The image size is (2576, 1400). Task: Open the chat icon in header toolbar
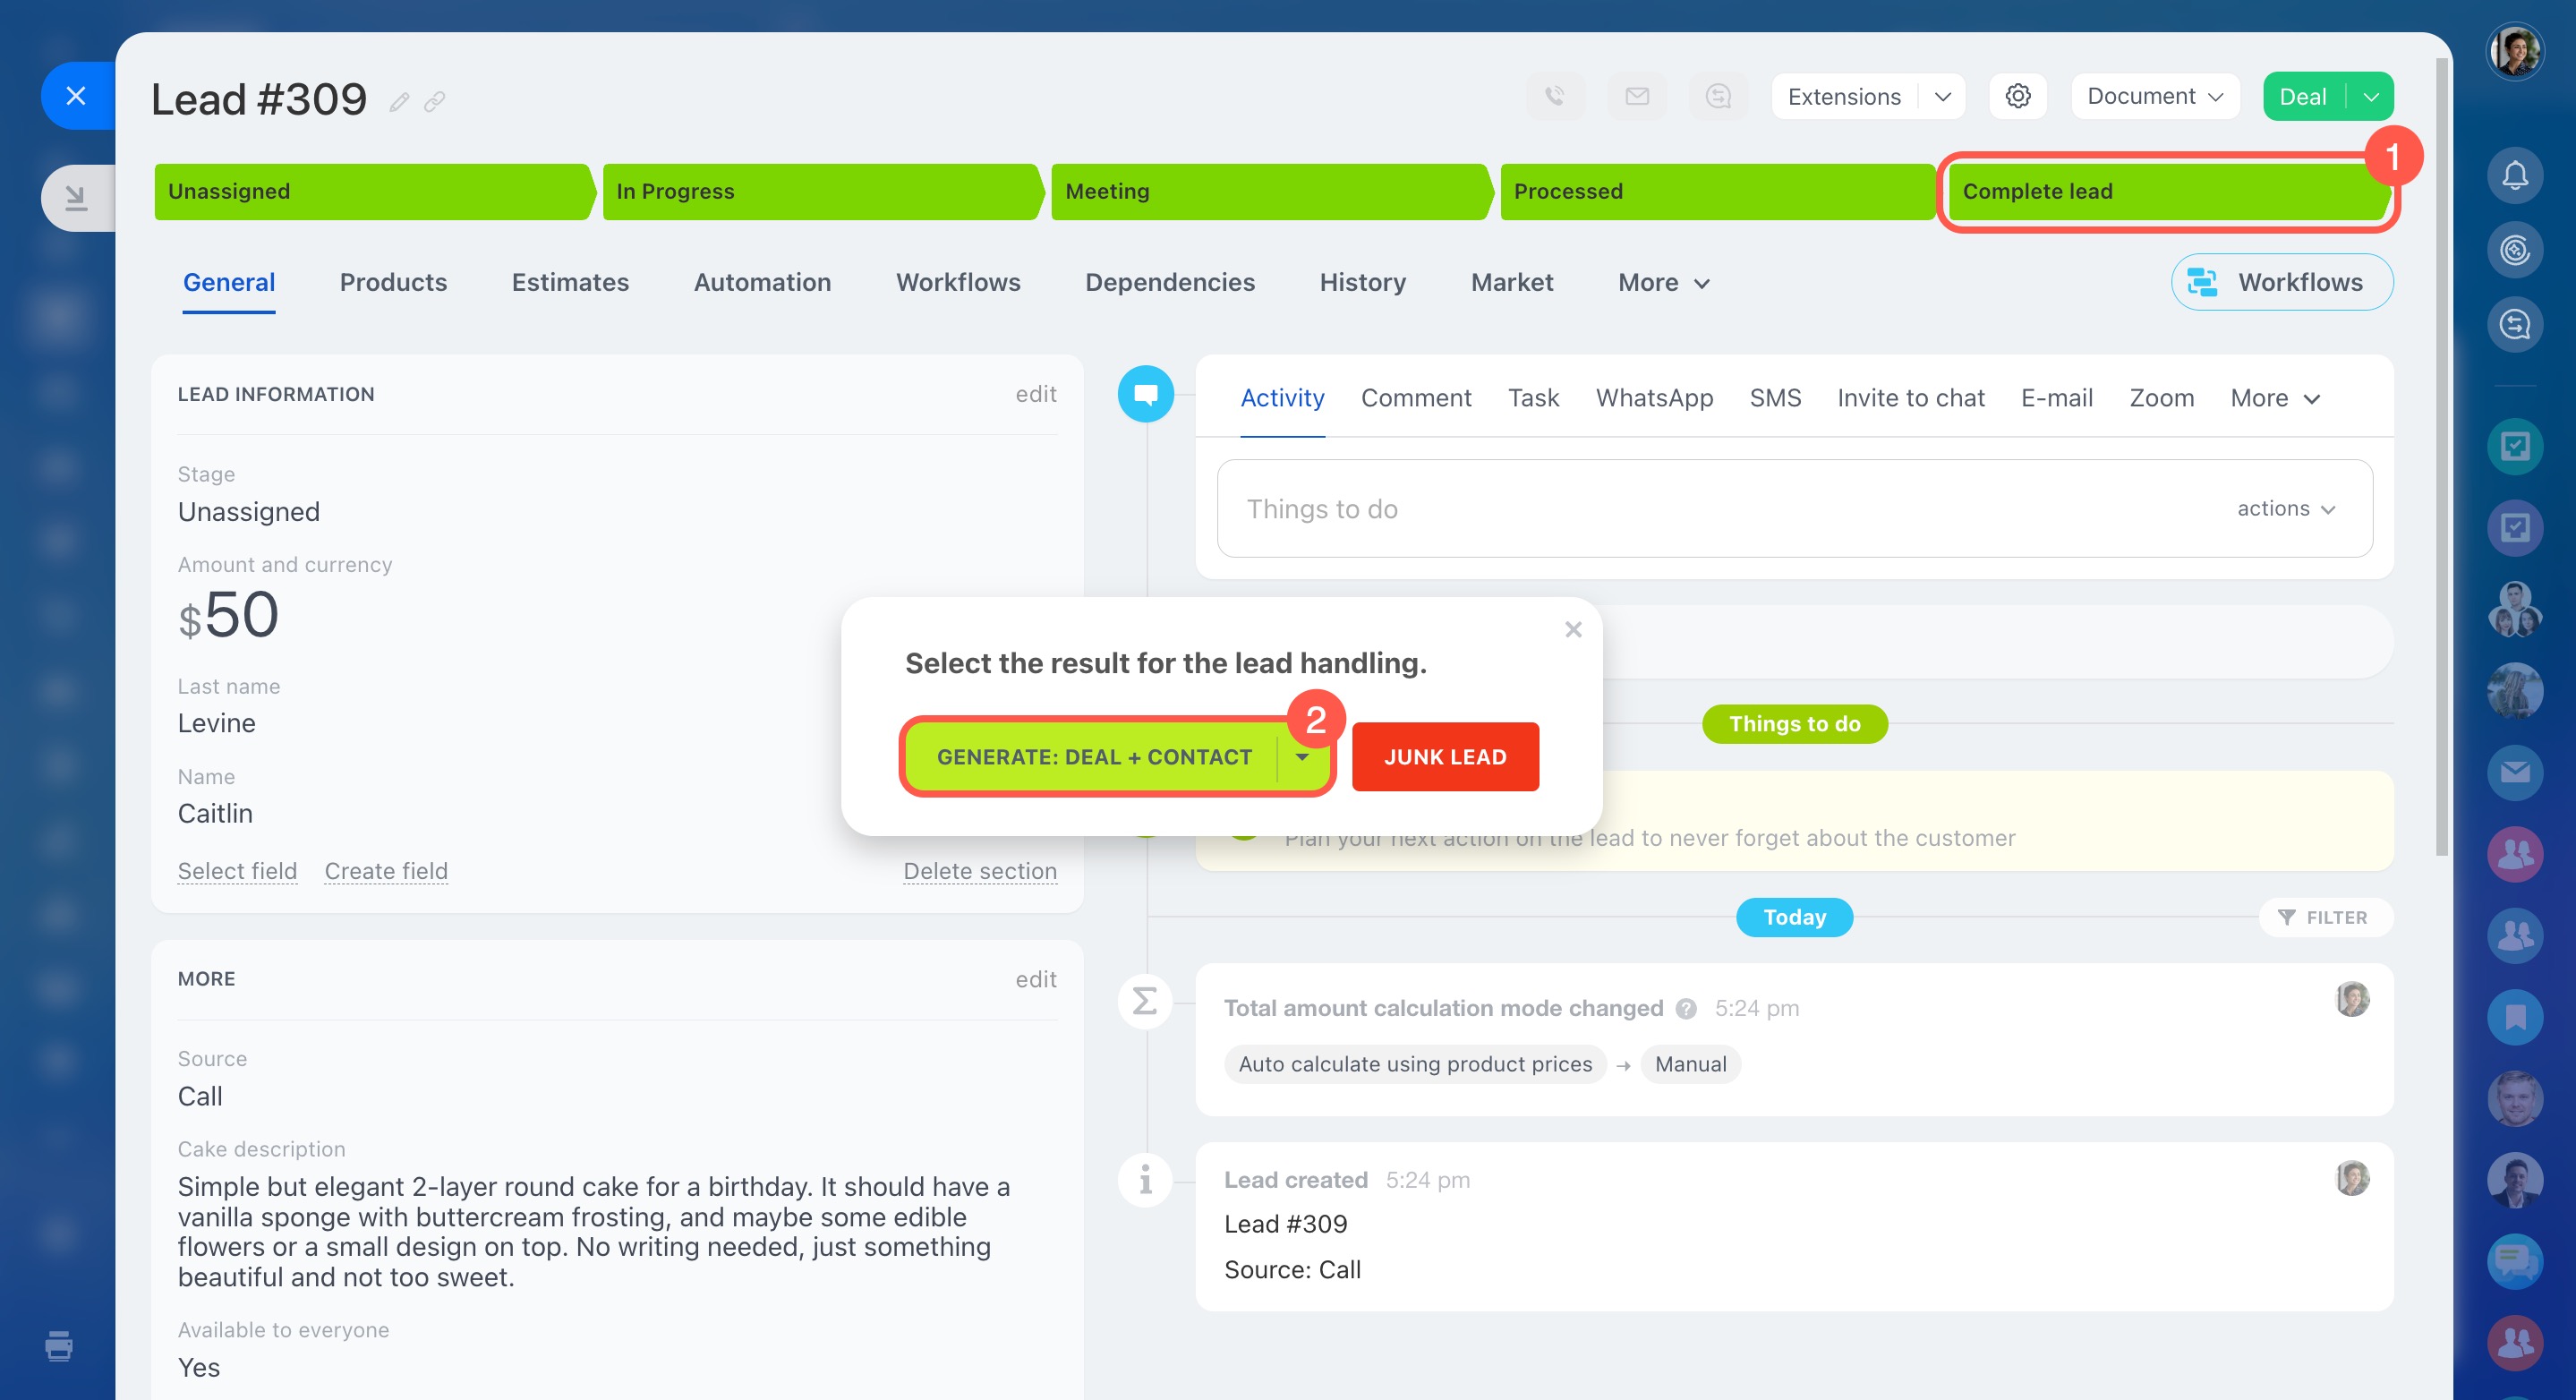pyautogui.click(x=1718, y=96)
